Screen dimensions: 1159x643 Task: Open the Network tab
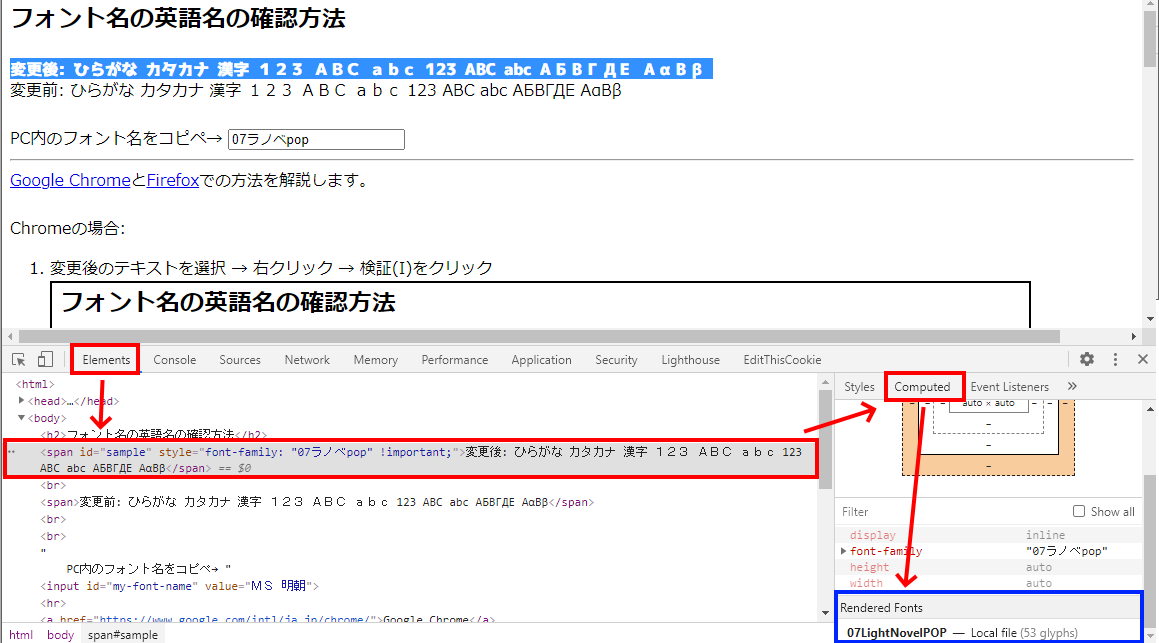coord(307,360)
